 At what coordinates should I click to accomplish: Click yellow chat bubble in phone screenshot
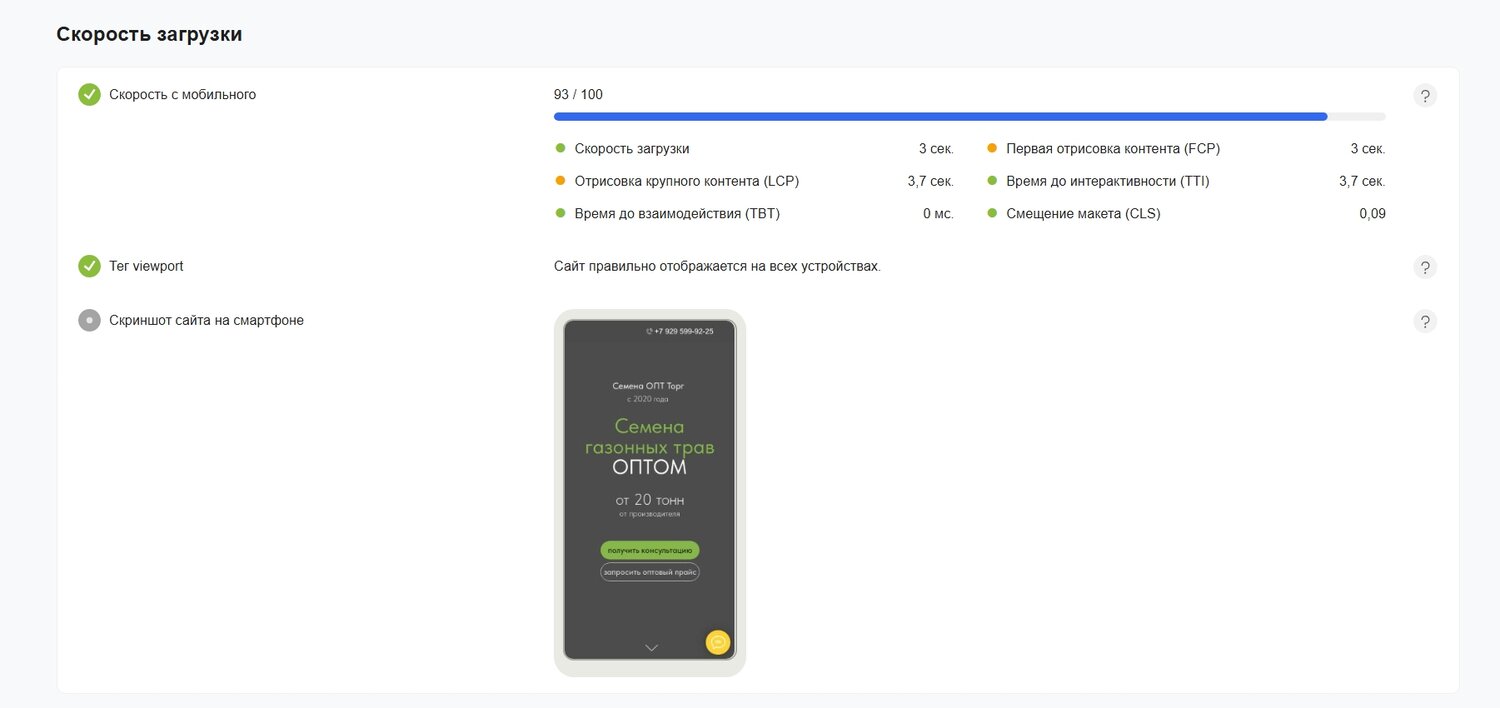tap(718, 642)
